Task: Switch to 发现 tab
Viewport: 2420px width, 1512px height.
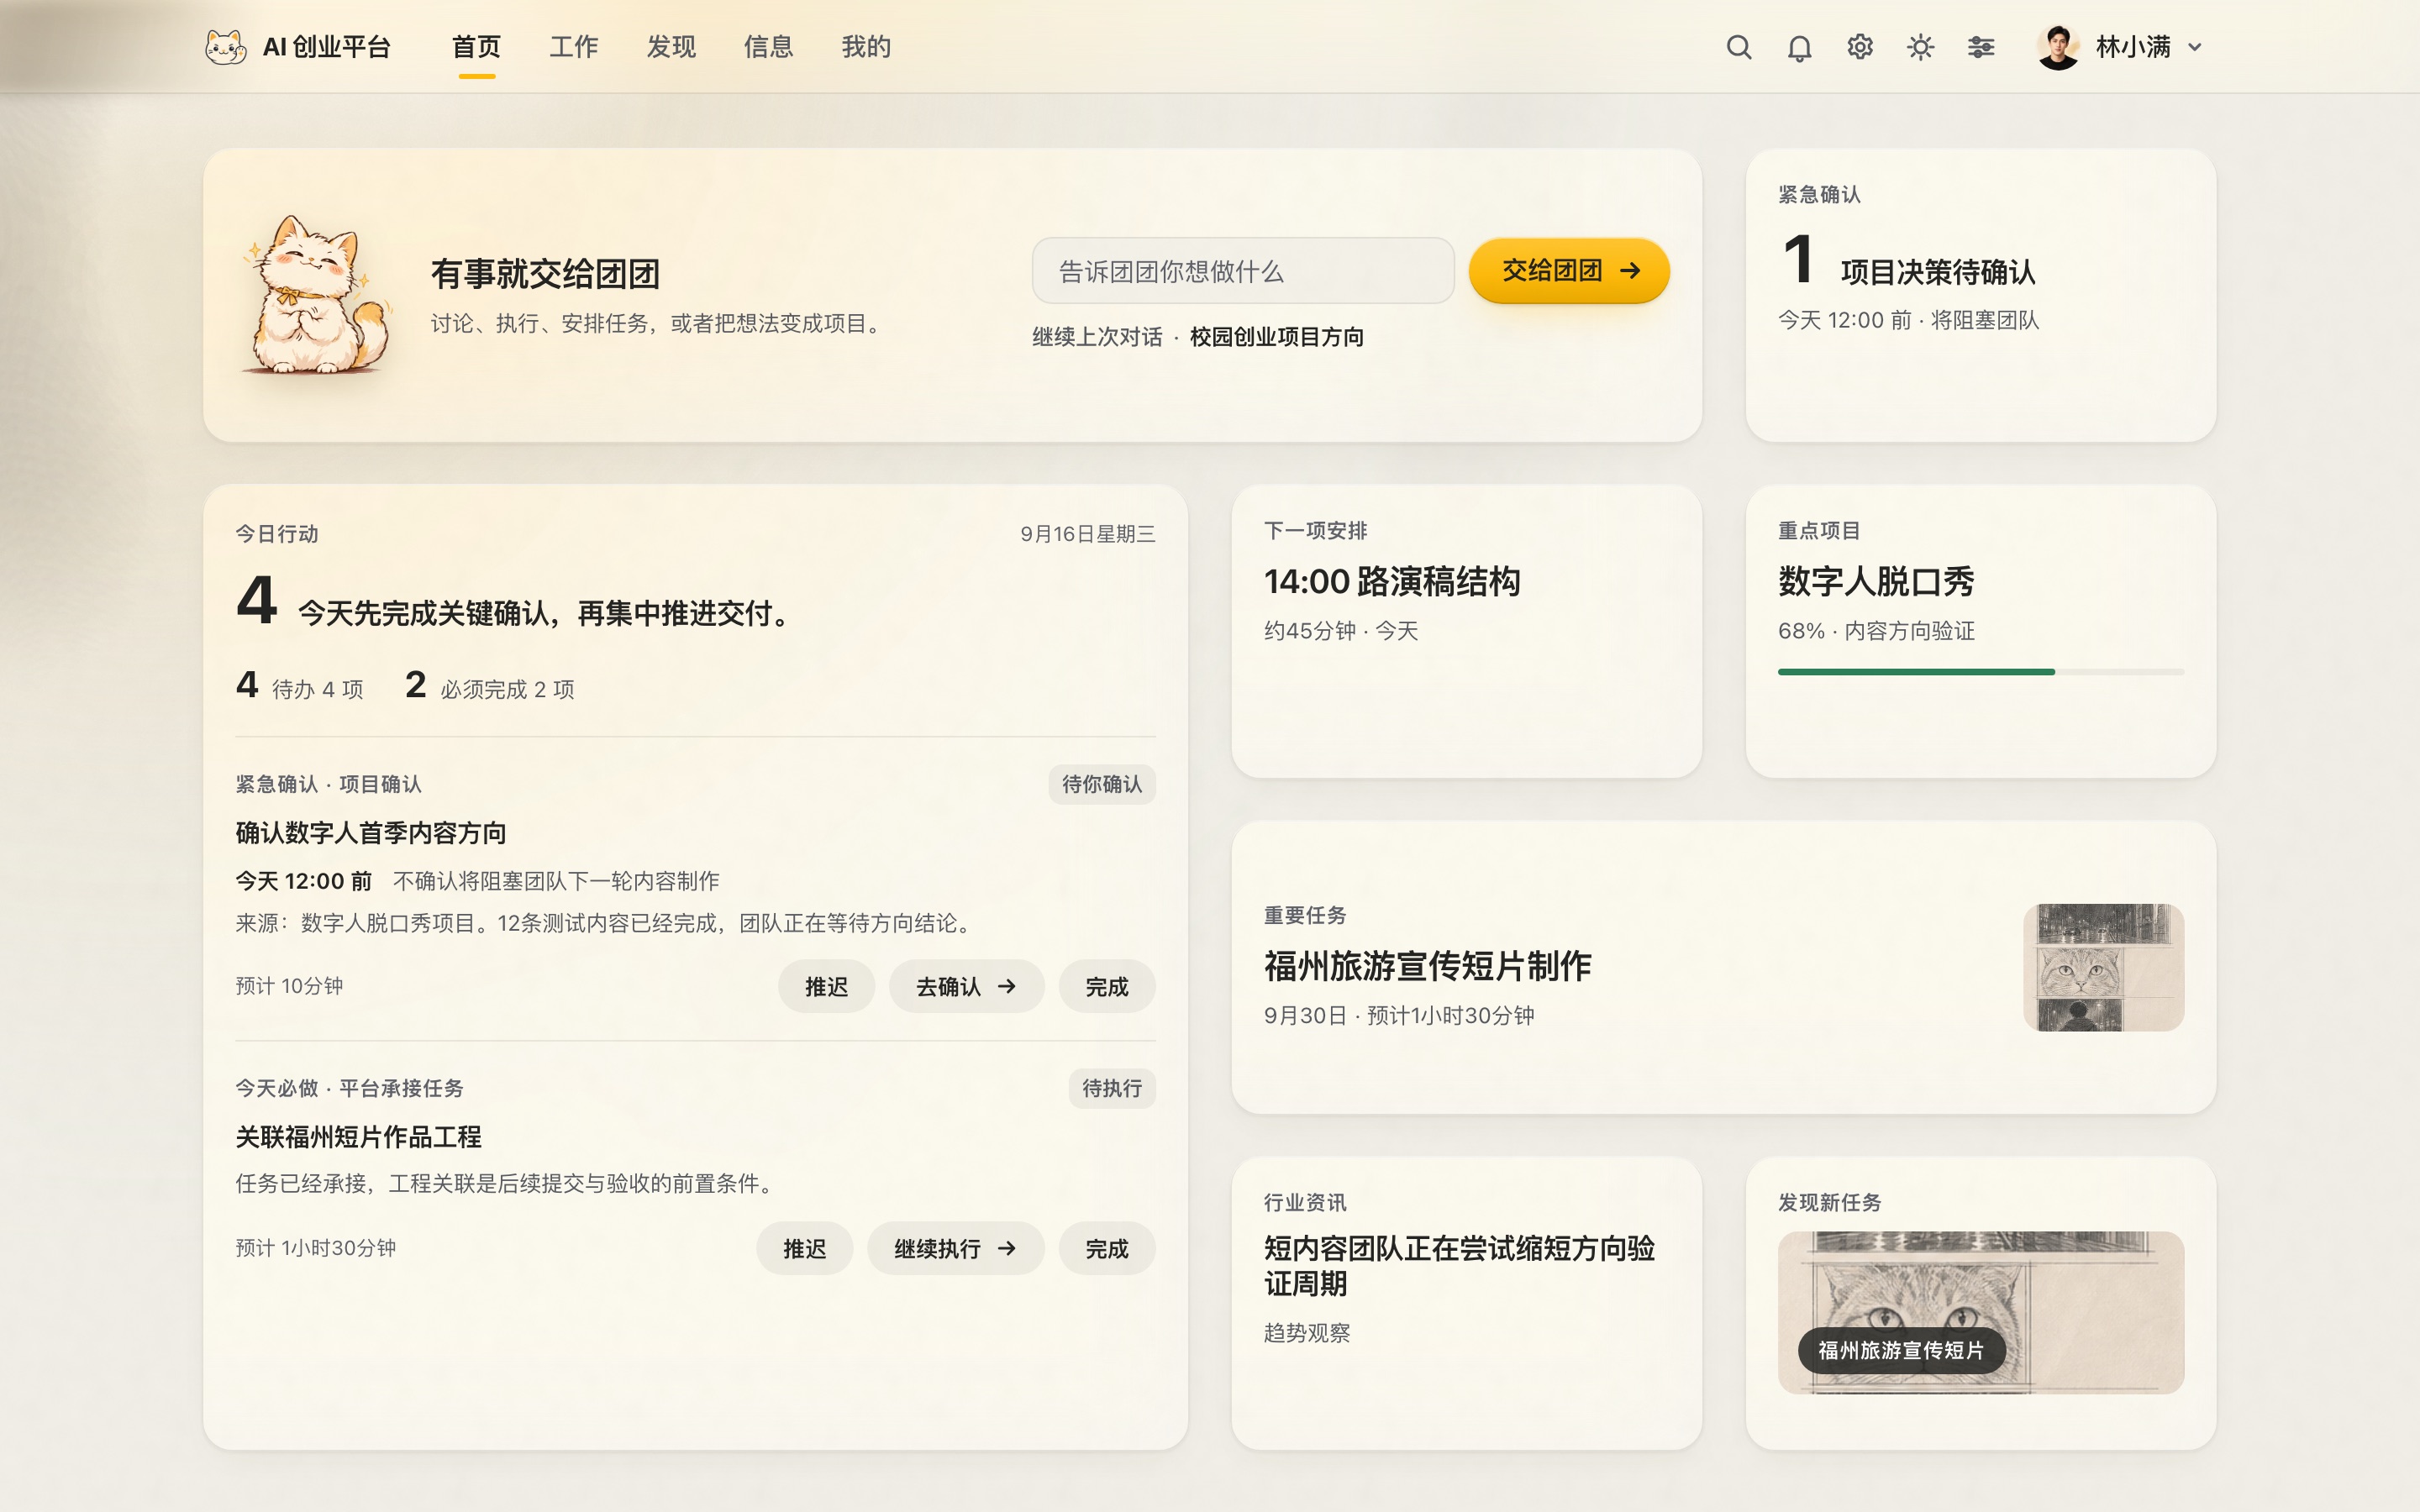Action: 671,47
